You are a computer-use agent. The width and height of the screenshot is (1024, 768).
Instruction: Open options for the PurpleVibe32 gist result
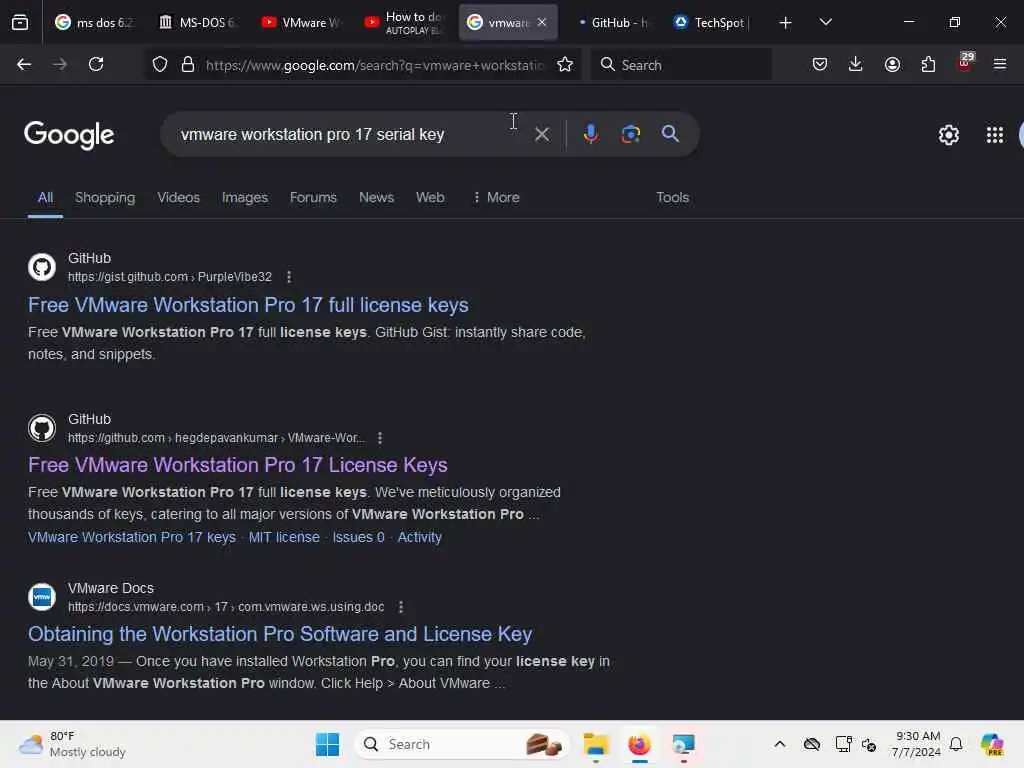point(289,277)
